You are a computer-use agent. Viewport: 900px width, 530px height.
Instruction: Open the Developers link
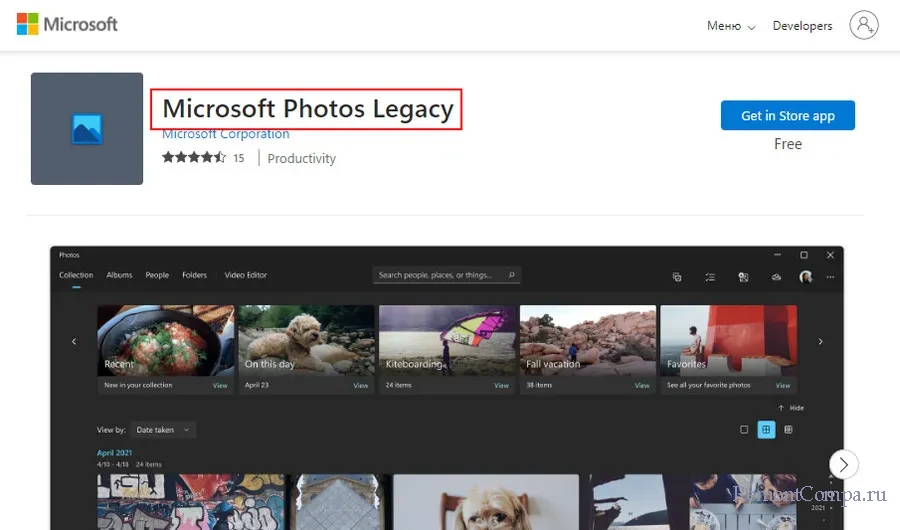coord(802,26)
